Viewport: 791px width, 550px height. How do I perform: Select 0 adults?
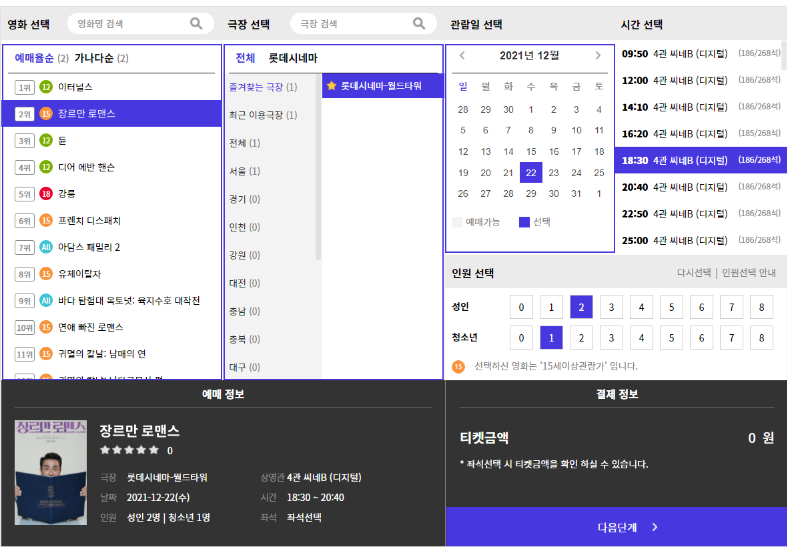tap(521, 307)
